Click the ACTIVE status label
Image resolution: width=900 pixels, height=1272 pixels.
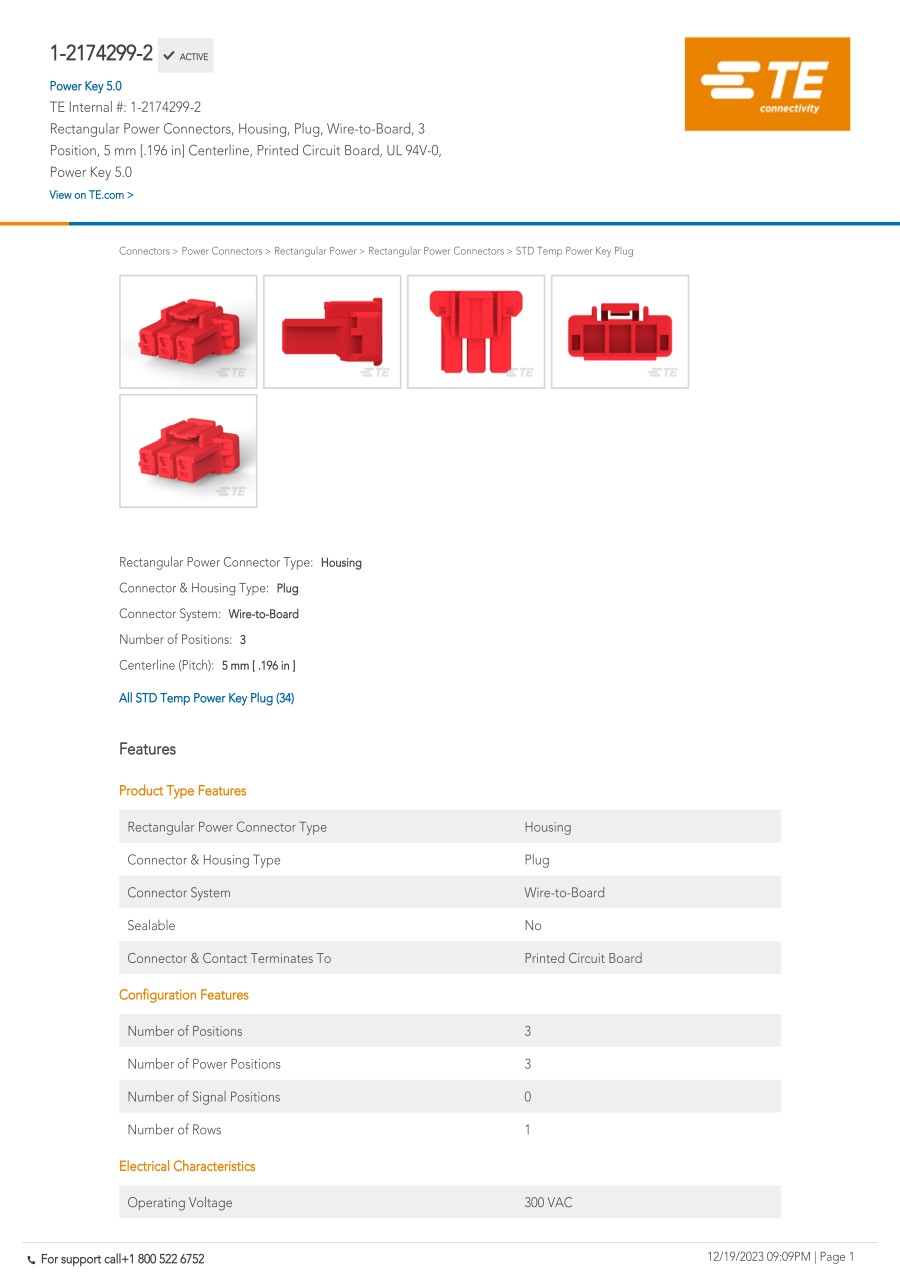[194, 57]
